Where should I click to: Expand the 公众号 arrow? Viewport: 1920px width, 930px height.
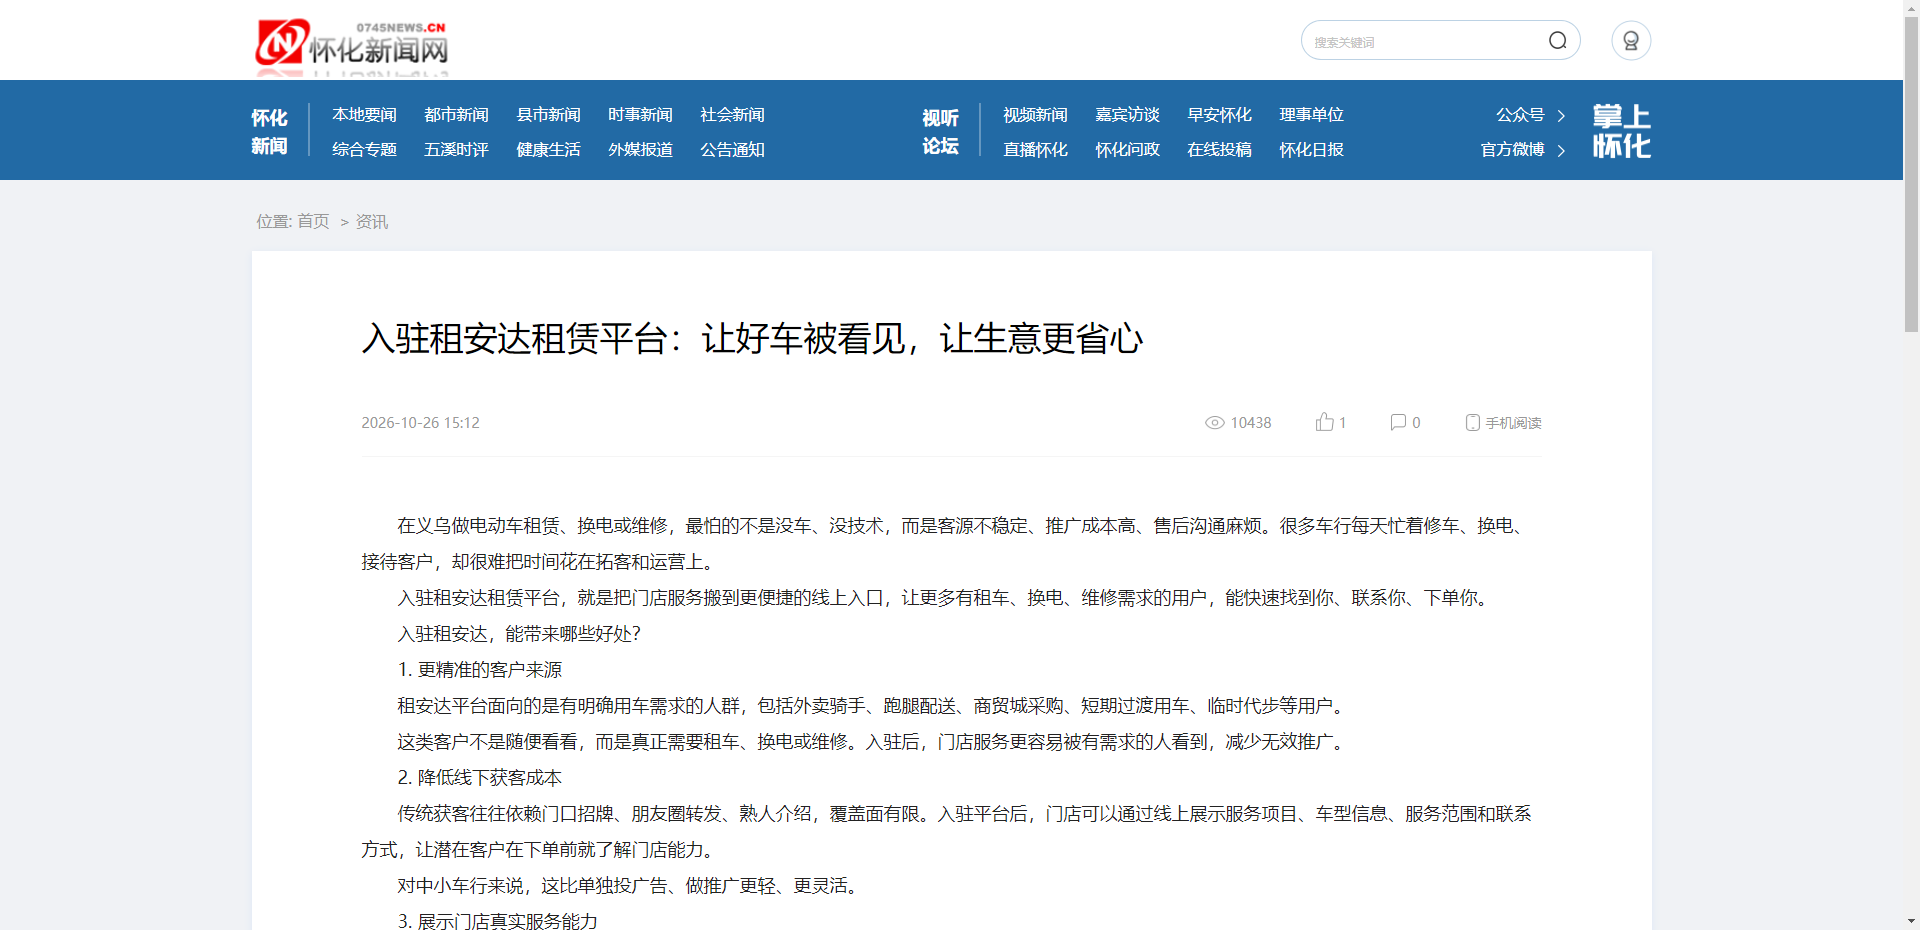(x=1561, y=116)
